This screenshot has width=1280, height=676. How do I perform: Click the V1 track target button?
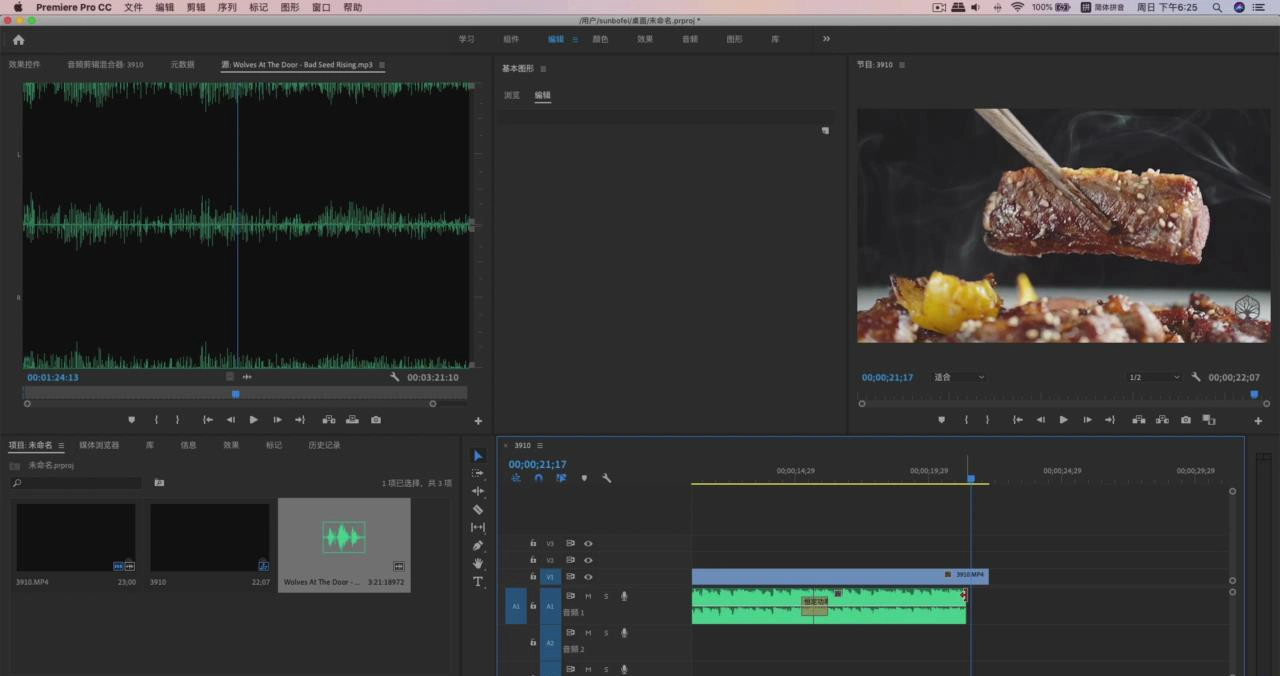(x=549, y=577)
